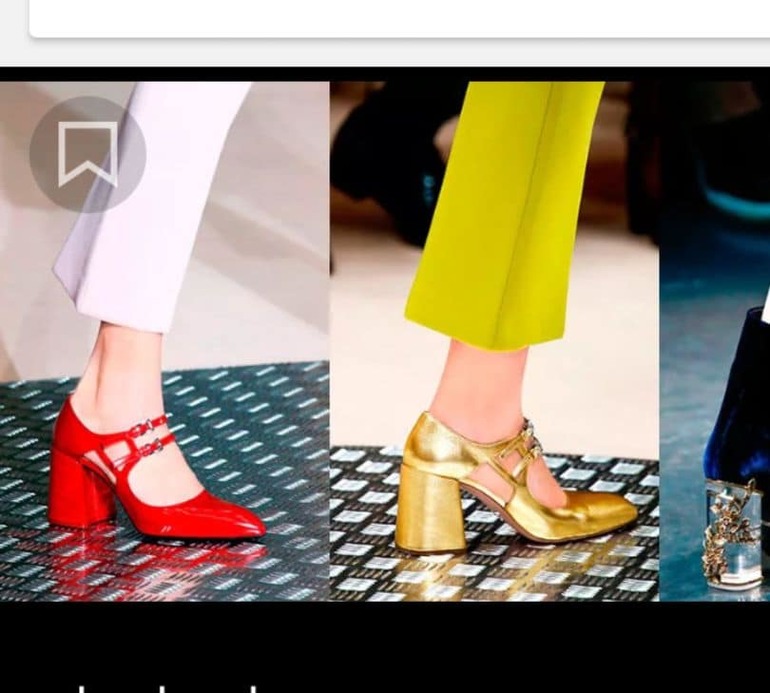This screenshot has width=770, height=693.
Task: Click the red shoe's block heel
Action: (x=79, y=490)
